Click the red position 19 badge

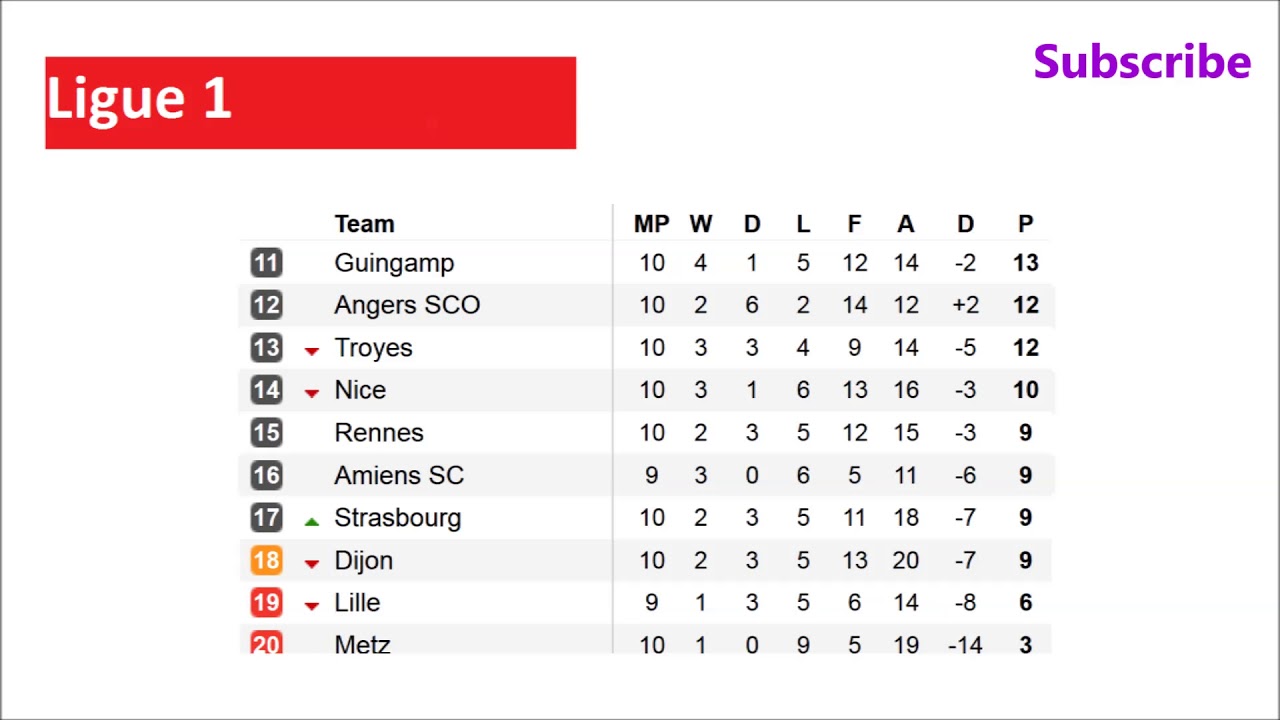point(266,603)
